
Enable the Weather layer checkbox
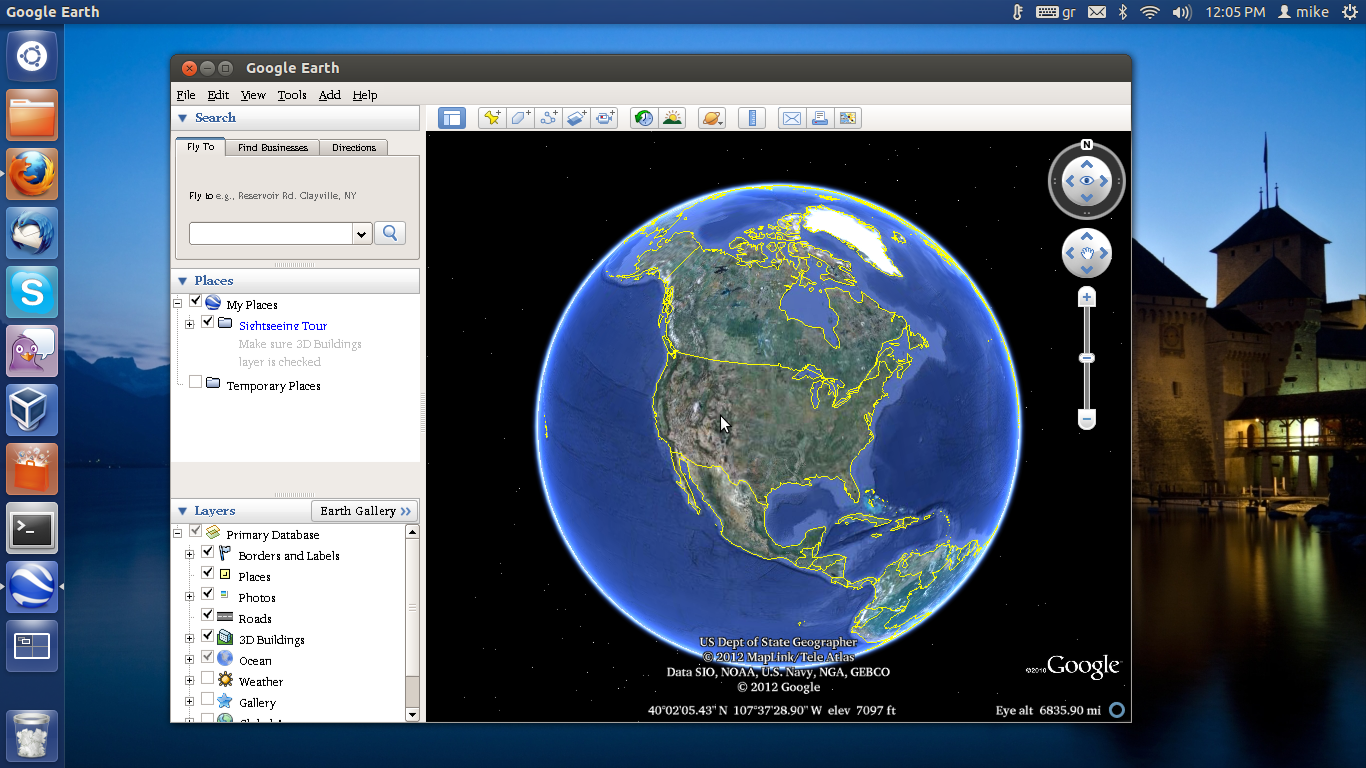pyautogui.click(x=207, y=679)
